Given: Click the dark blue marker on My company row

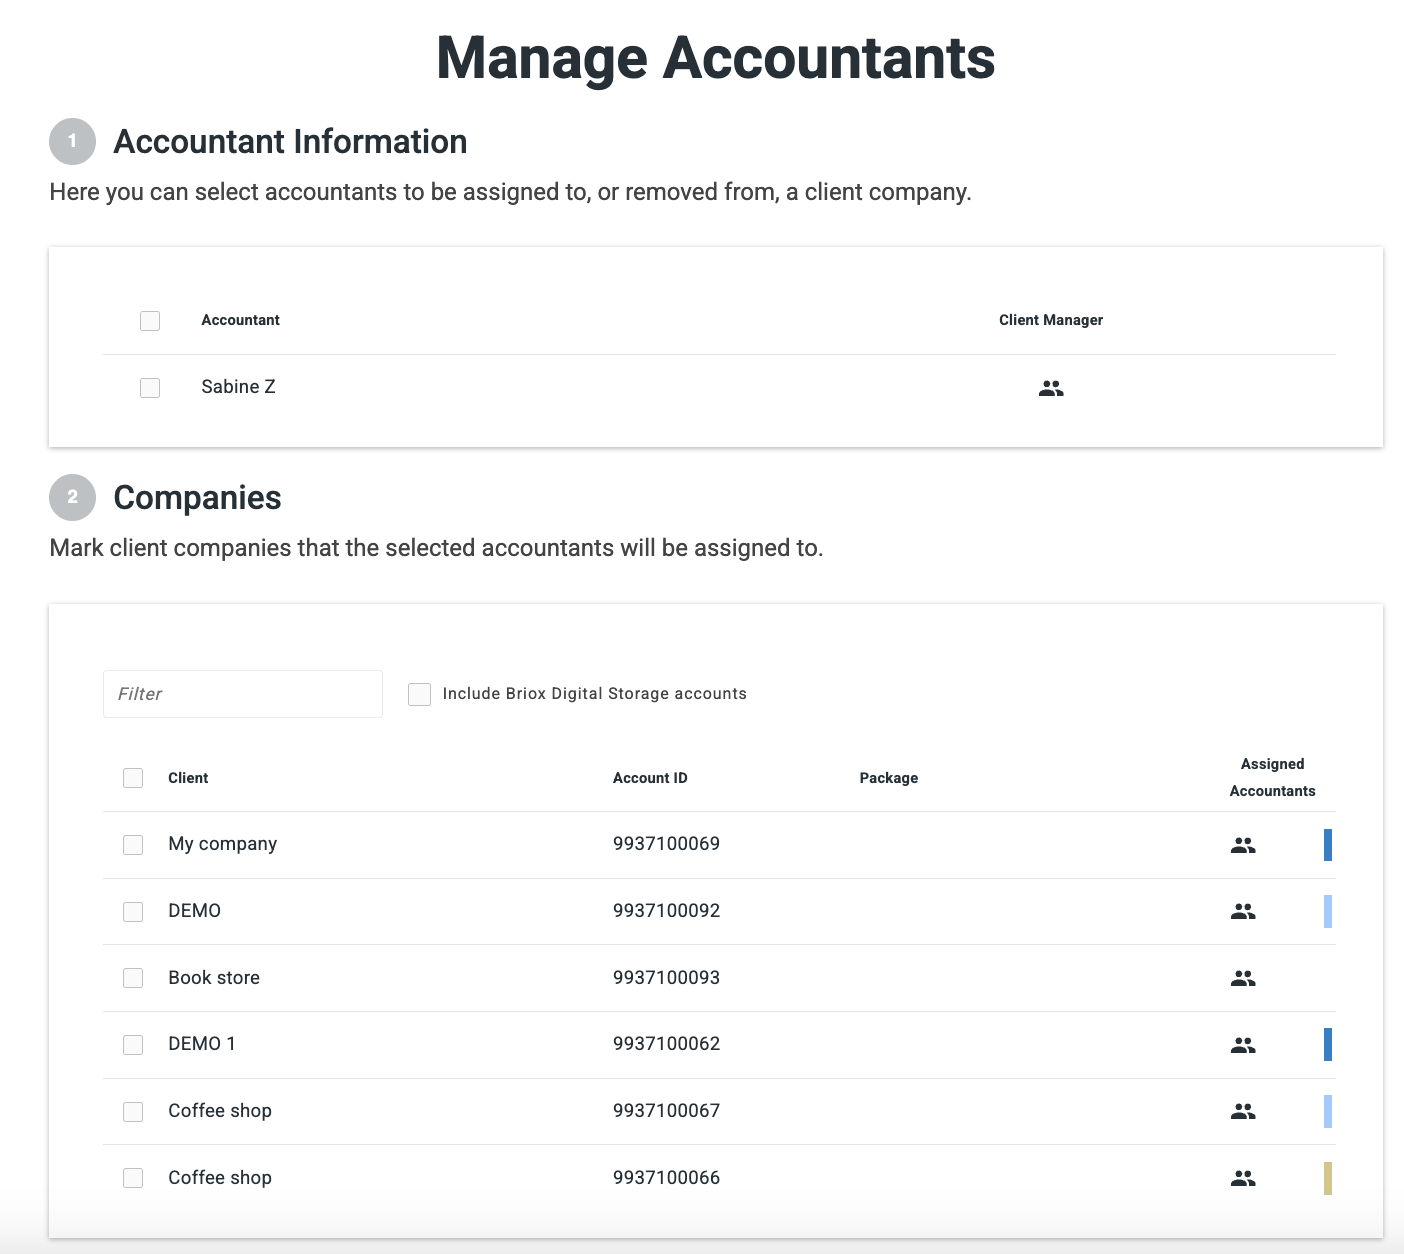Looking at the screenshot, I should pyautogui.click(x=1327, y=845).
